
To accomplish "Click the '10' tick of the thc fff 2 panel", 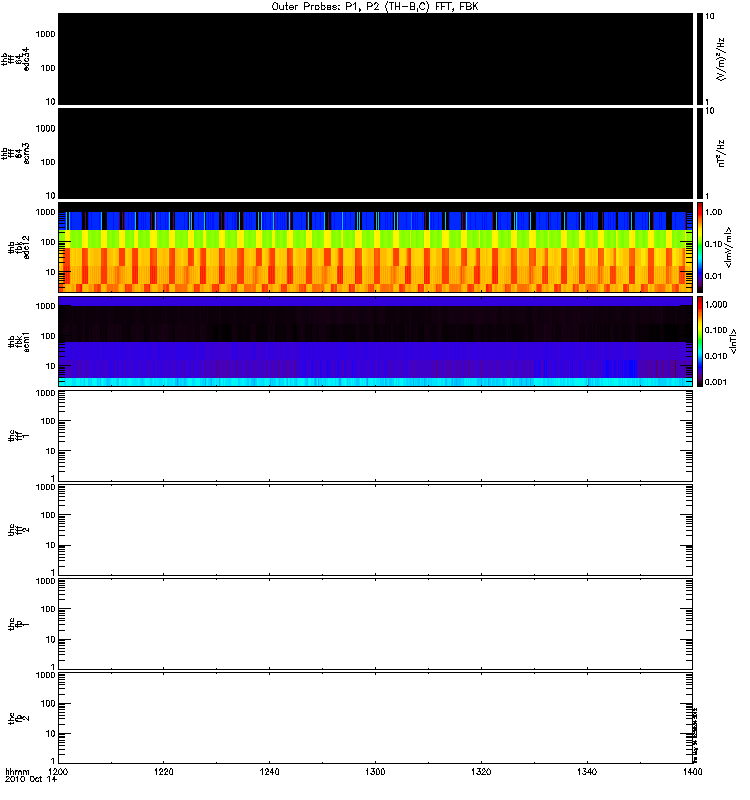I will 51,545.
